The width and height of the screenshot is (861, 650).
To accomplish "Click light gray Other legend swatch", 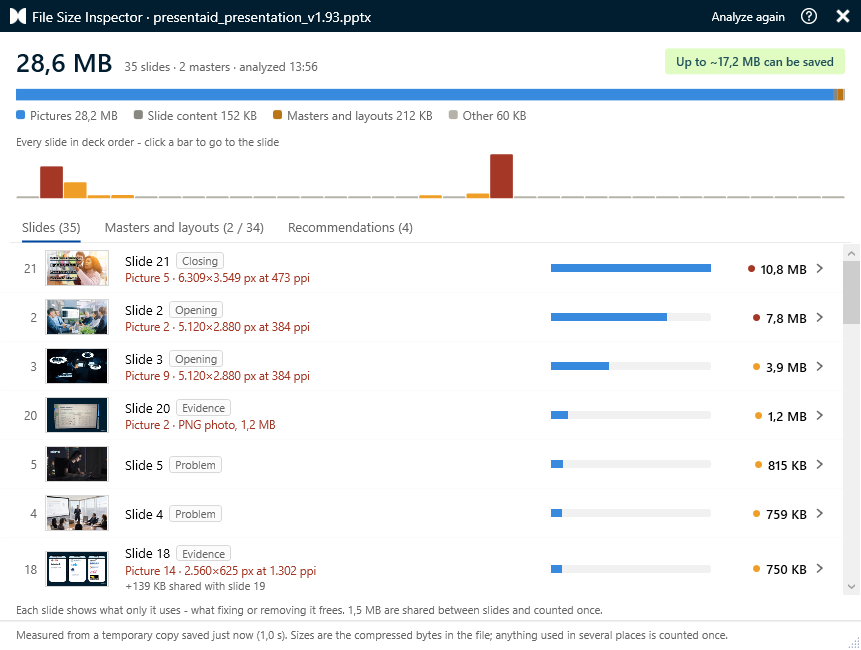I will [453, 115].
